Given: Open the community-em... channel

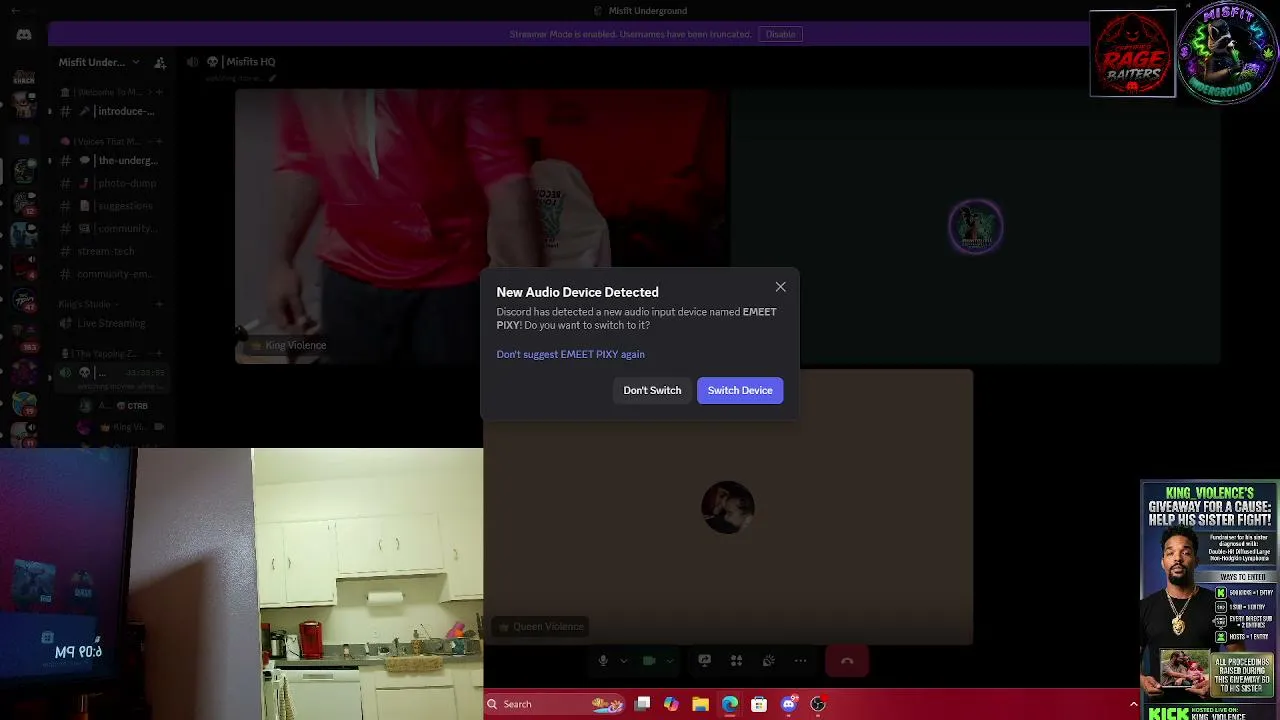Looking at the screenshot, I should click(110, 273).
